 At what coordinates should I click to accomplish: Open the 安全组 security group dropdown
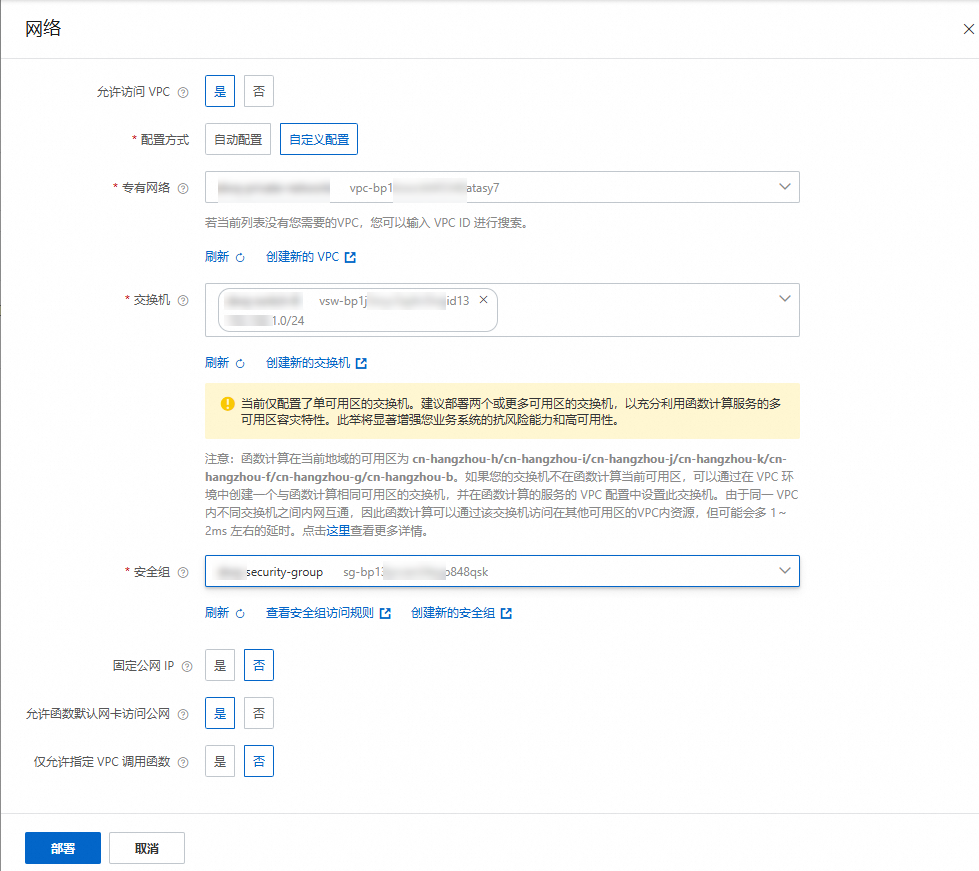coord(502,571)
